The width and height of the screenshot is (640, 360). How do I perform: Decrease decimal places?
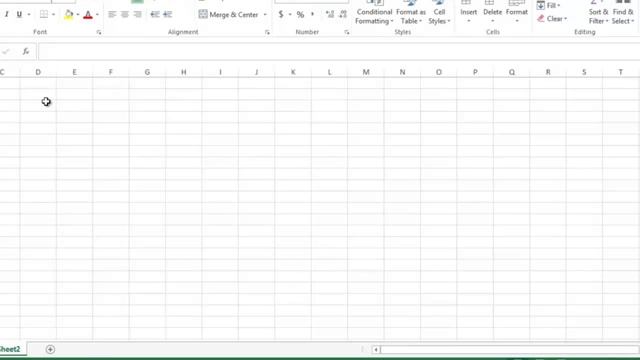tap(343, 15)
